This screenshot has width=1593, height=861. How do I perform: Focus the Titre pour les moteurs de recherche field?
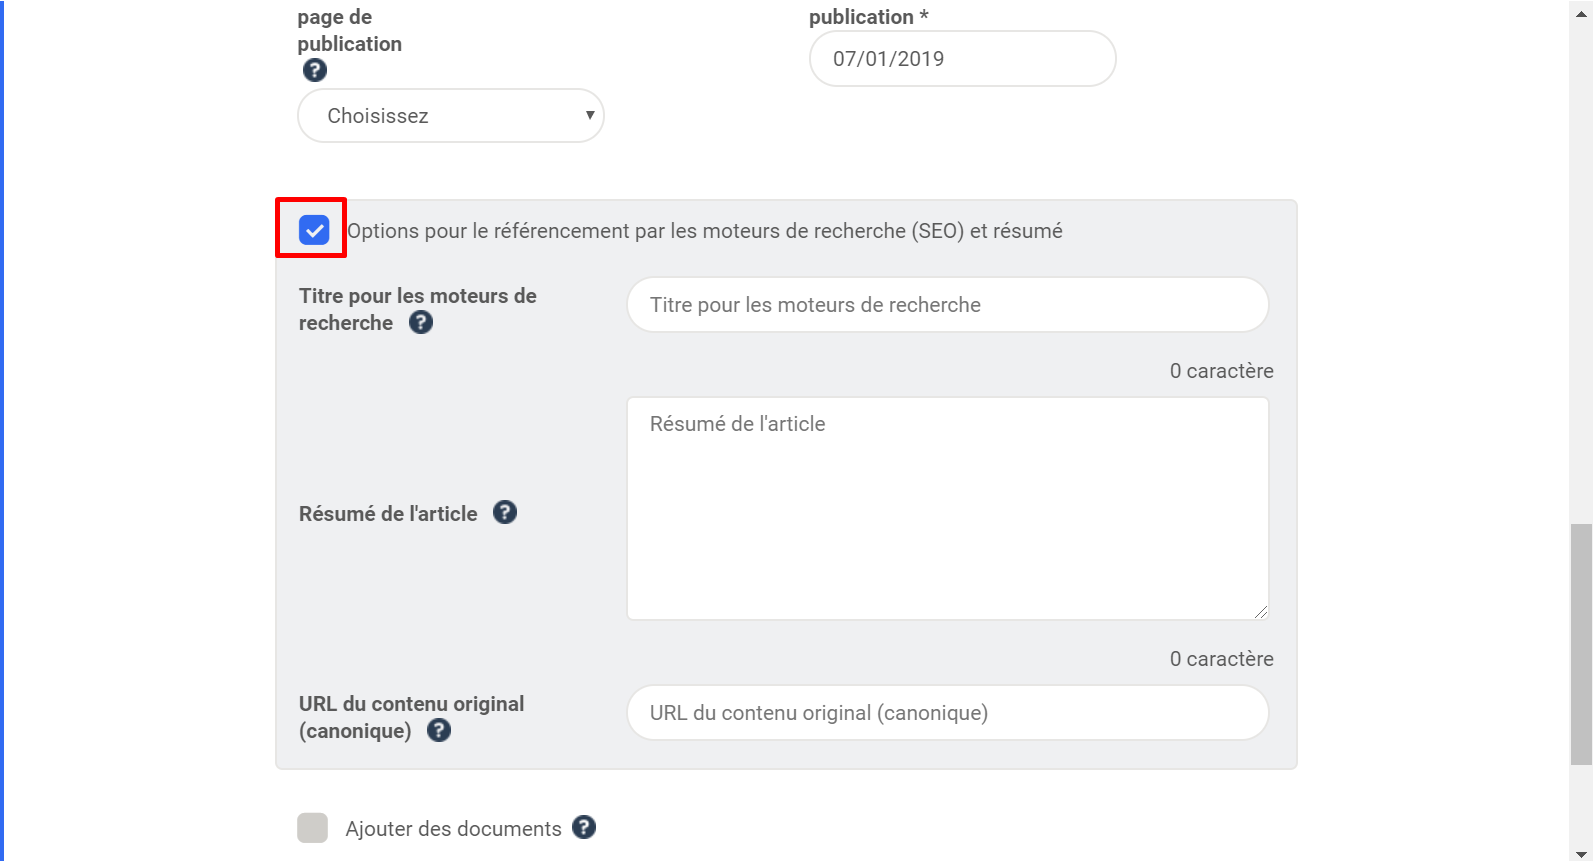pyautogui.click(x=948, y=305)
